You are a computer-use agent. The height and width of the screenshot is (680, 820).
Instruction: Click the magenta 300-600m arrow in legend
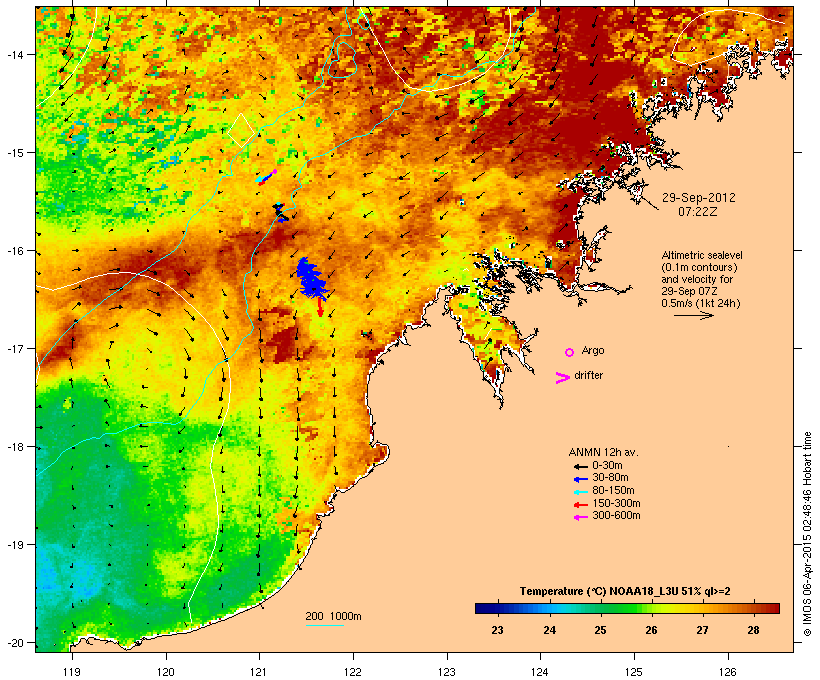pos(580,517)
